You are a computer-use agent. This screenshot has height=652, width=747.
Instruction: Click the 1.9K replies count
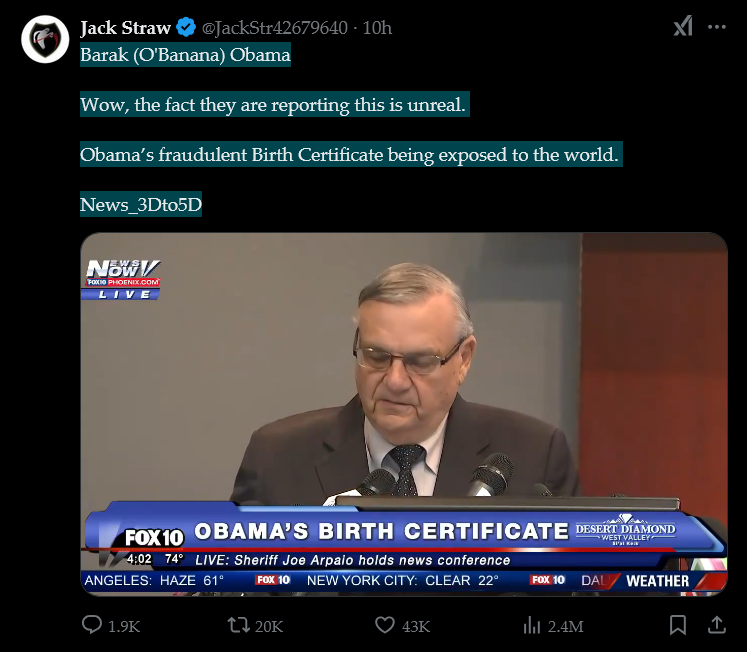coord(124,626)
